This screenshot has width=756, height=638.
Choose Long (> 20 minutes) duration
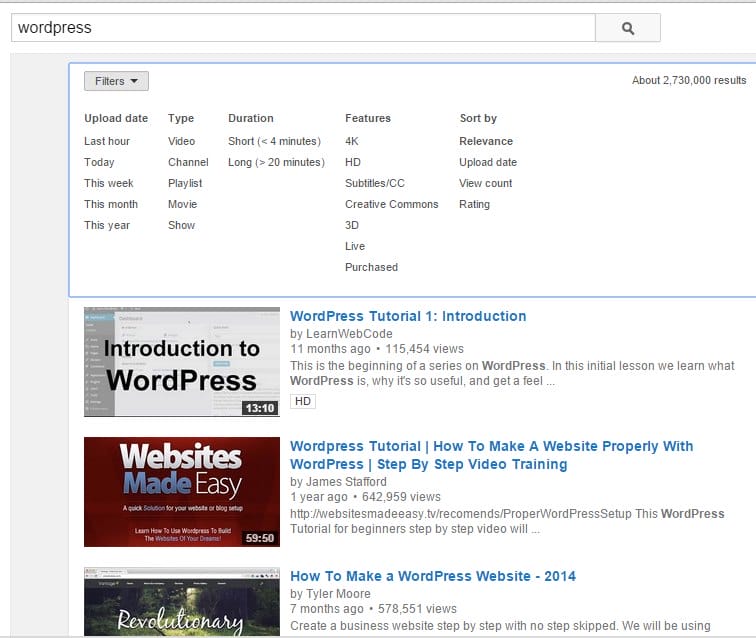(276, 162)
